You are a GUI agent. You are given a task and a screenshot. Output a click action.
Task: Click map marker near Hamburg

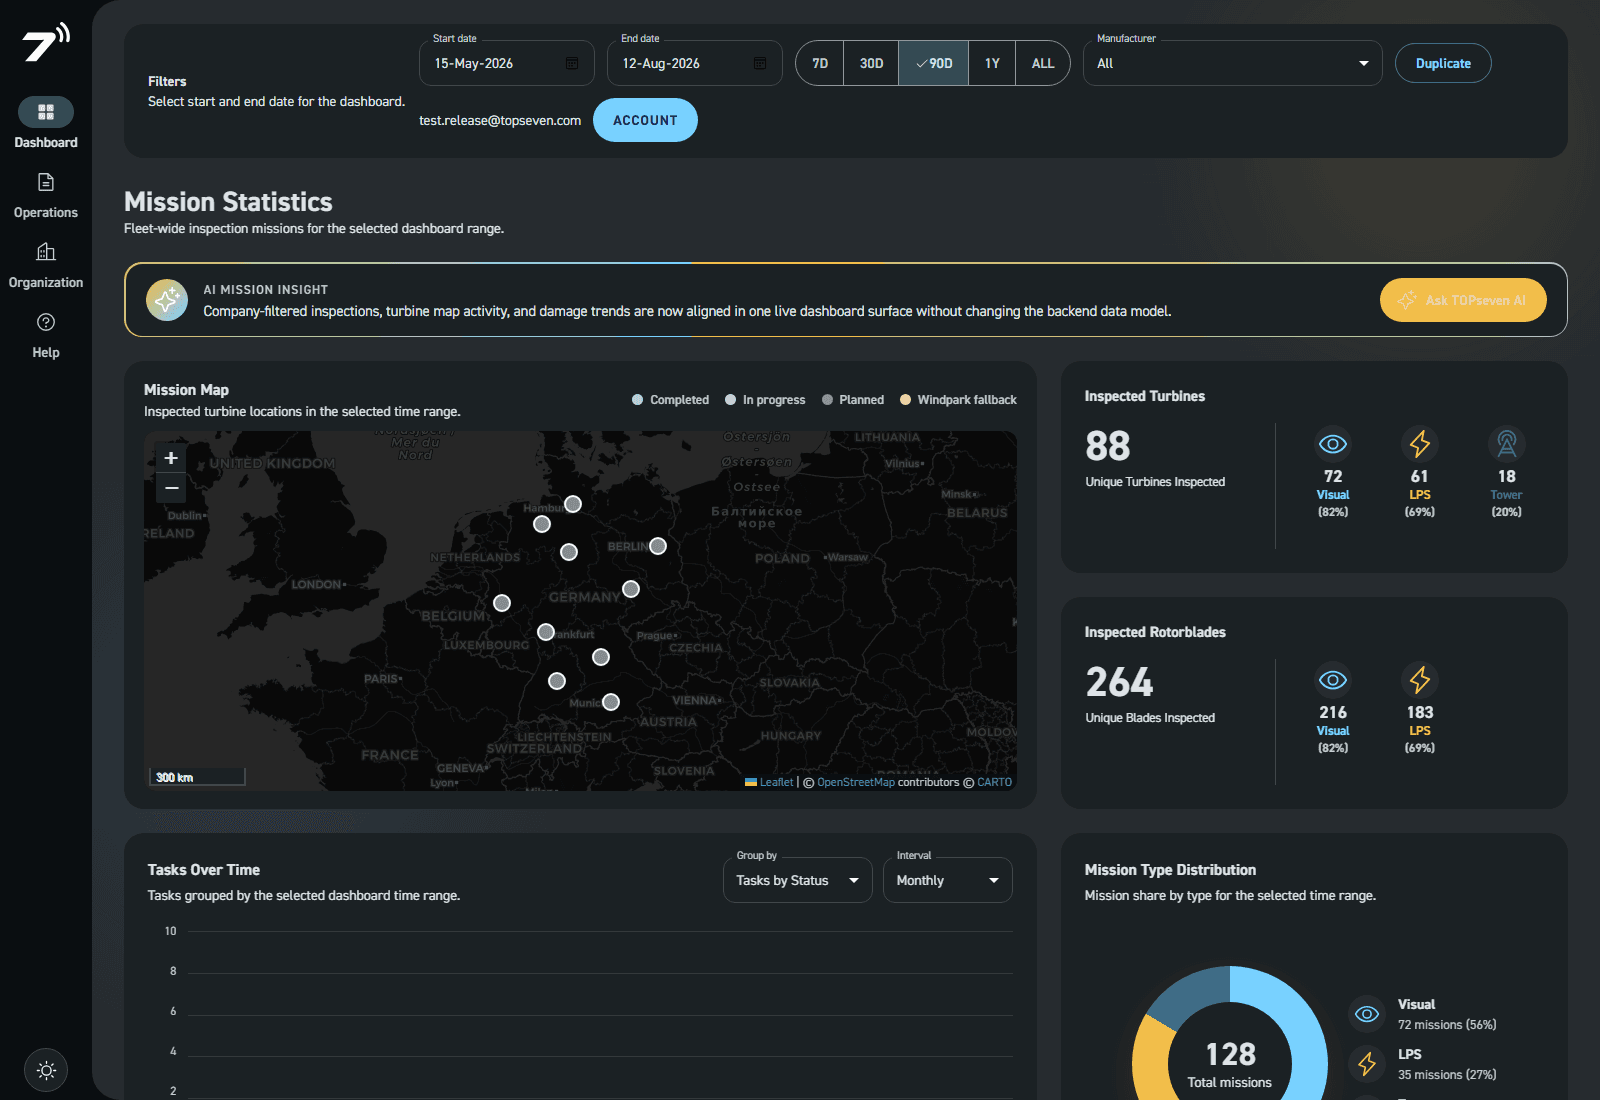[573, 504]
